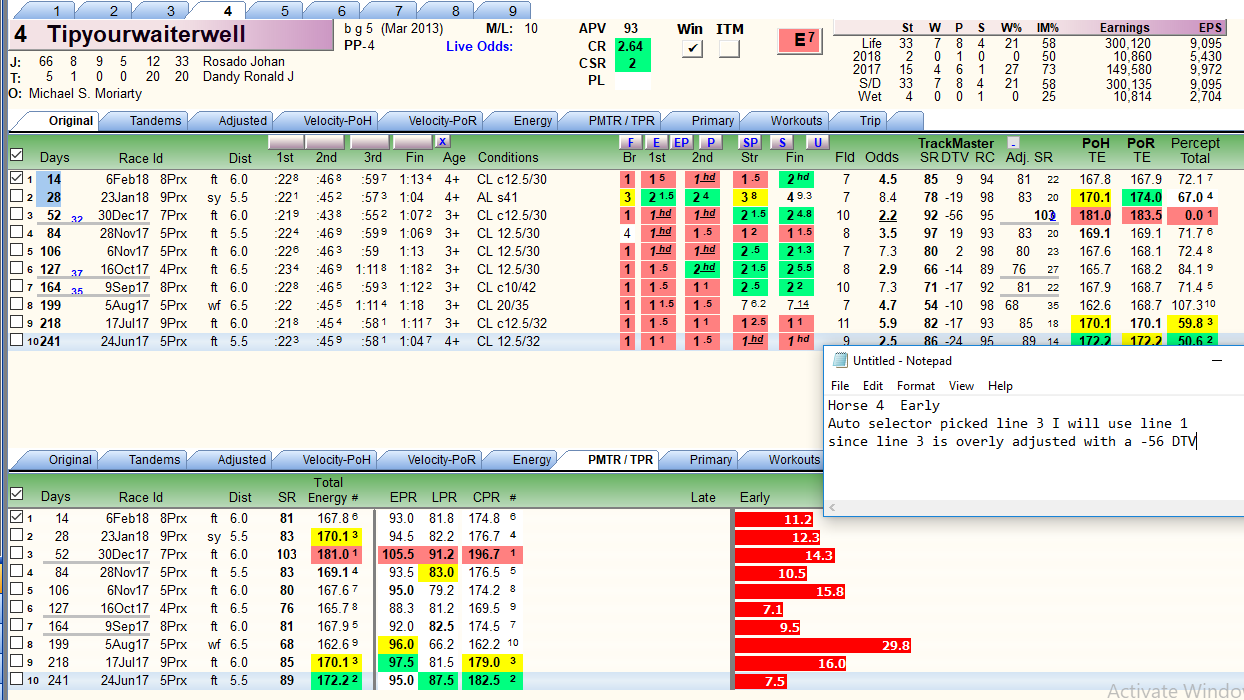
Task: Open the Notepad View menu
Action: (961, 386)
